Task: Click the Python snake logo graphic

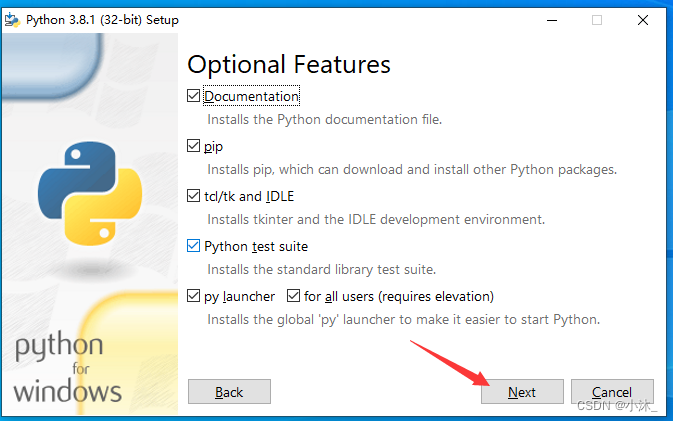Action: 90,194
